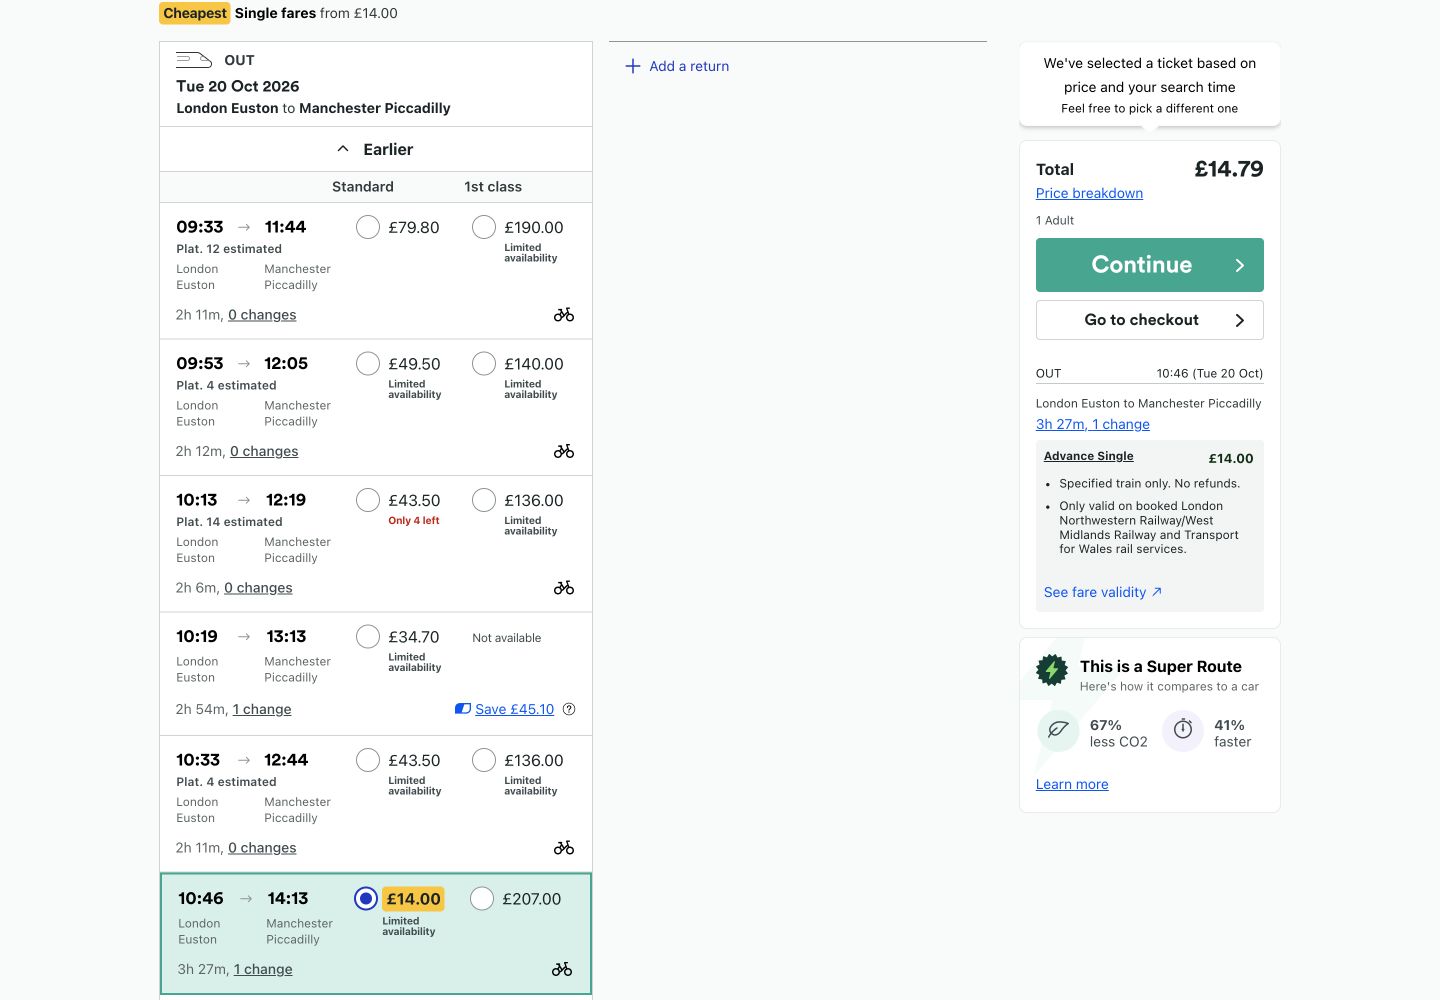This screenshot has width=1440, height=1000.
Task: Pick the £34.70 Standard fare at 10:19
Action: [368, 636]
